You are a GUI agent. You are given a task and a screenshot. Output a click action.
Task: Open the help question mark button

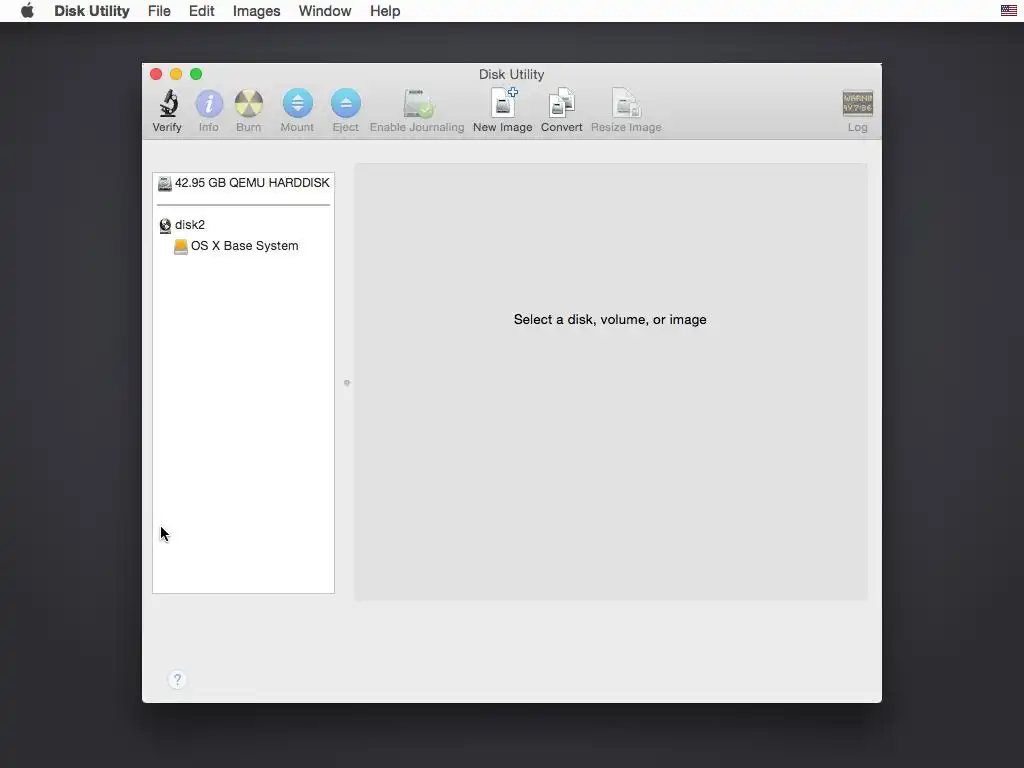tap(177, 679)
